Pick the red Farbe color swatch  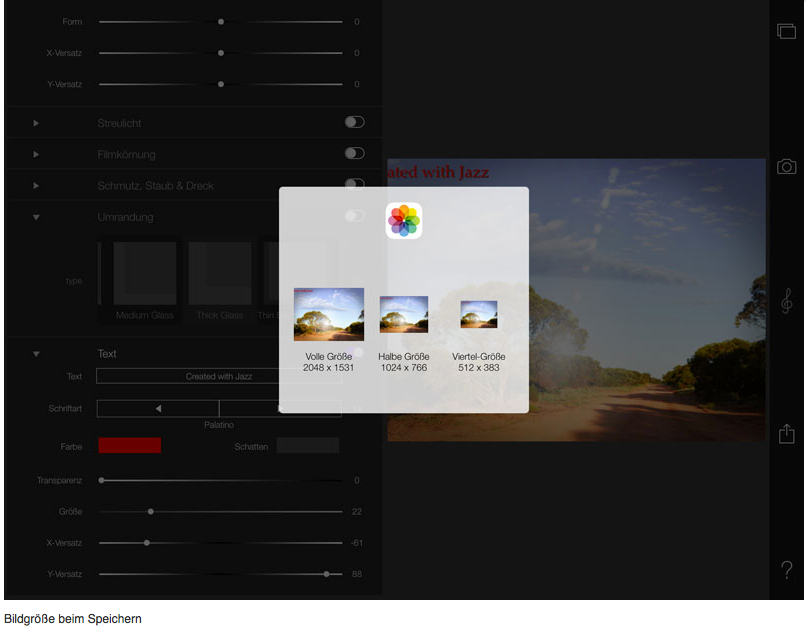pos(130,446)
